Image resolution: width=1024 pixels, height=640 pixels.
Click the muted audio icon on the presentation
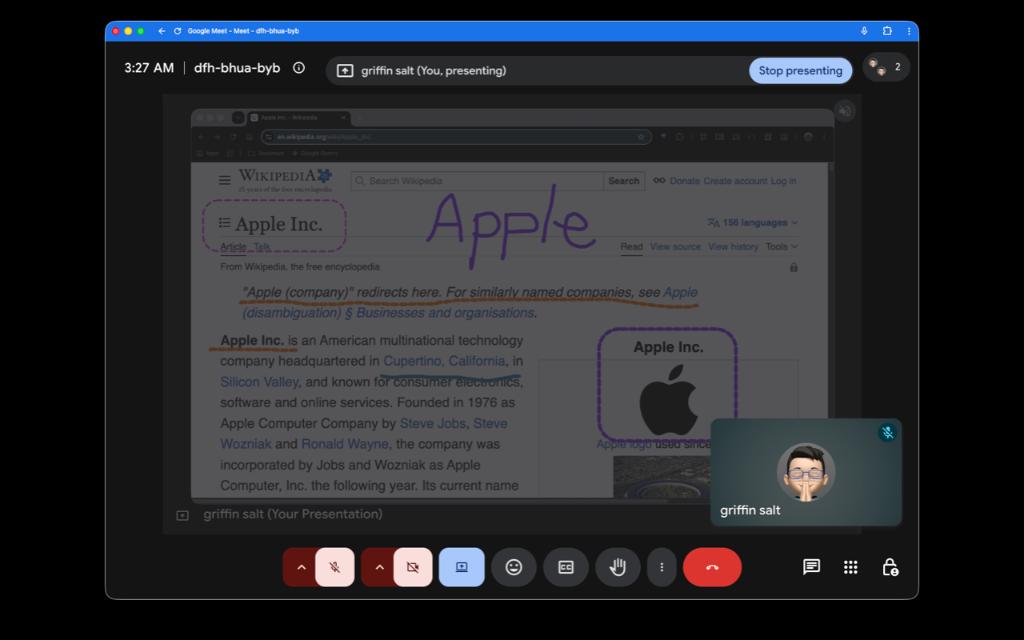pyautogui.click(x=845, y=111)
